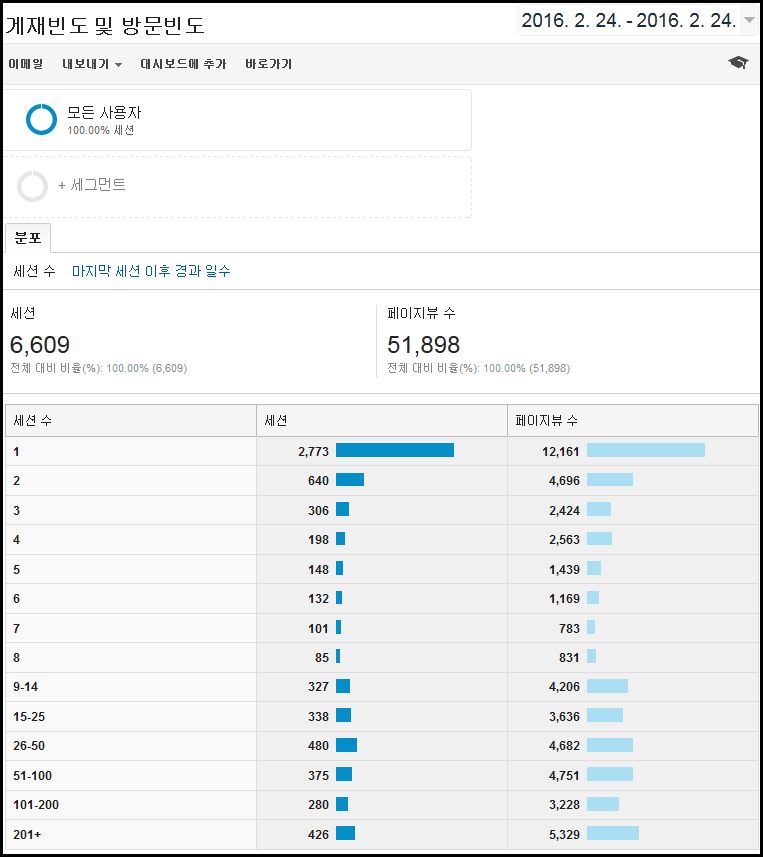Viewport: 763px width, 857px height.
Task: Click 대시보드에 추가 in toolbar
Action: [x=183, y=64]
